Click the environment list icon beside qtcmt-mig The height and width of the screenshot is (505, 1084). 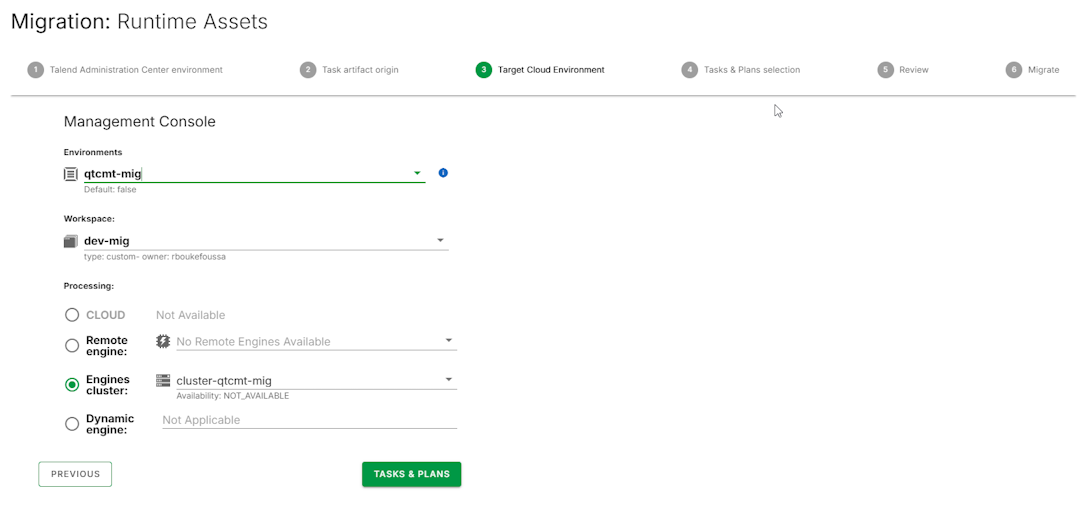pos(70,174)
